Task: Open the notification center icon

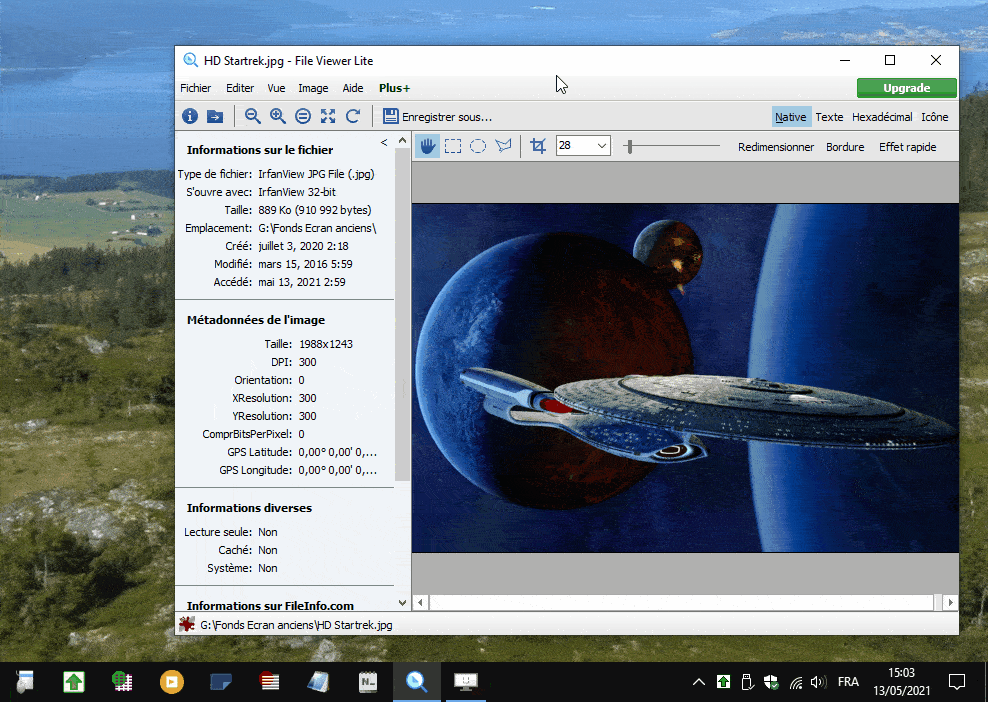Action: point(957,682)
